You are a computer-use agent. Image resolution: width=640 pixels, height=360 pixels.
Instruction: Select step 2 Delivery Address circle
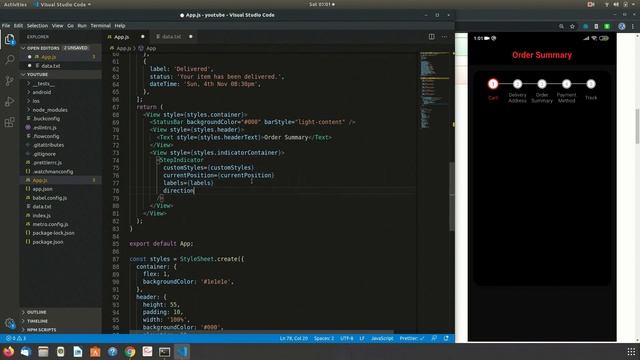517,84
